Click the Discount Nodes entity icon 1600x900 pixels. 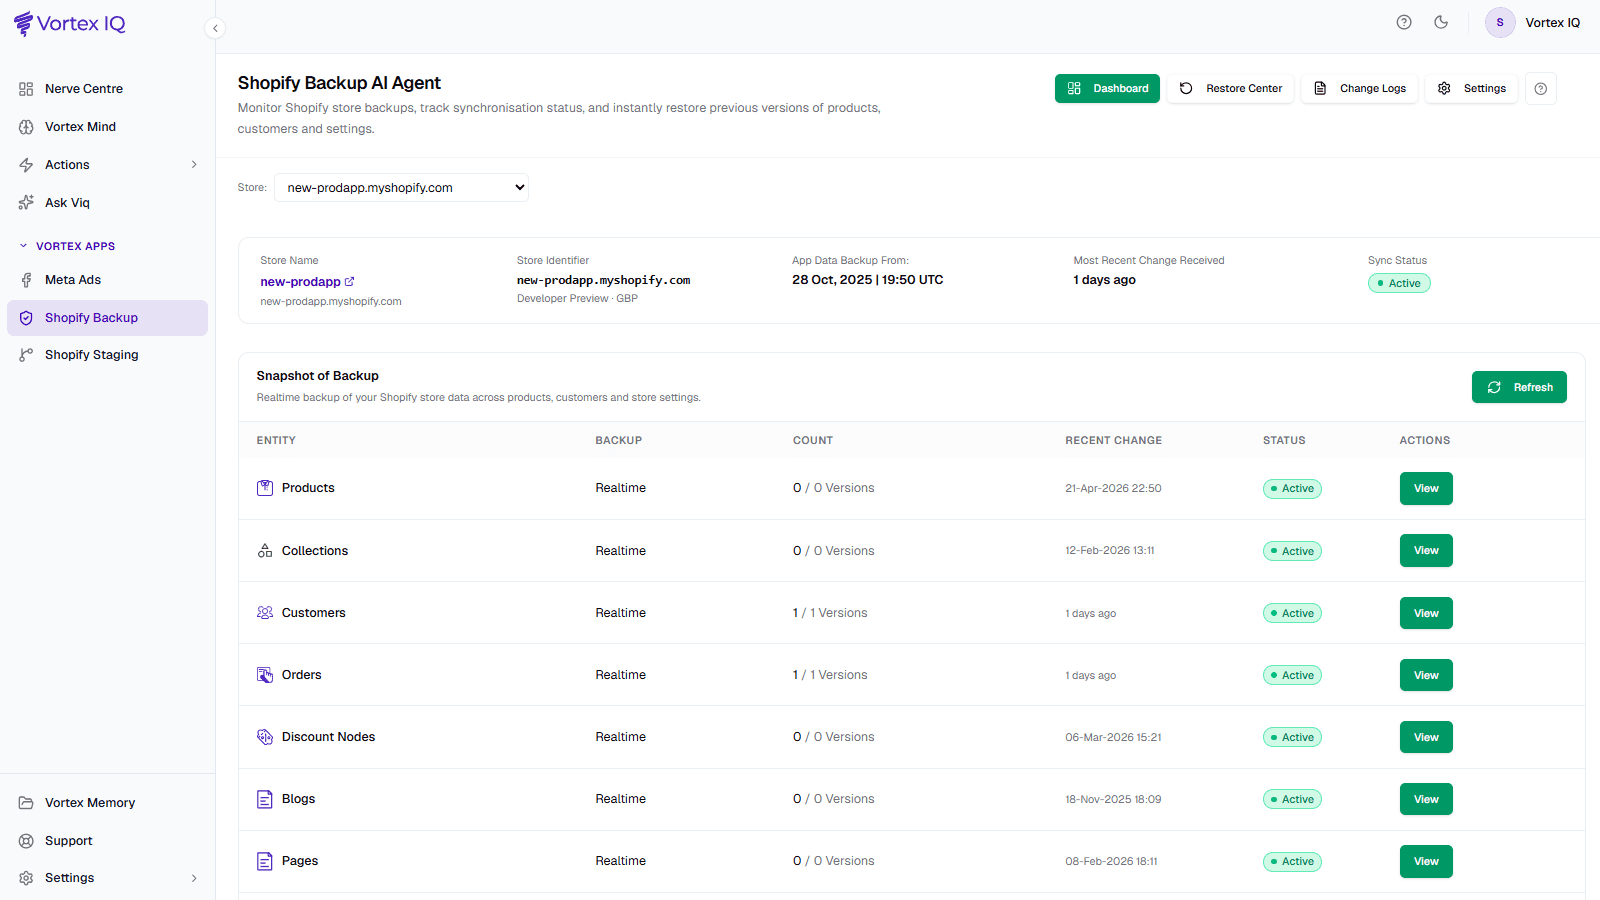[265, 737]
